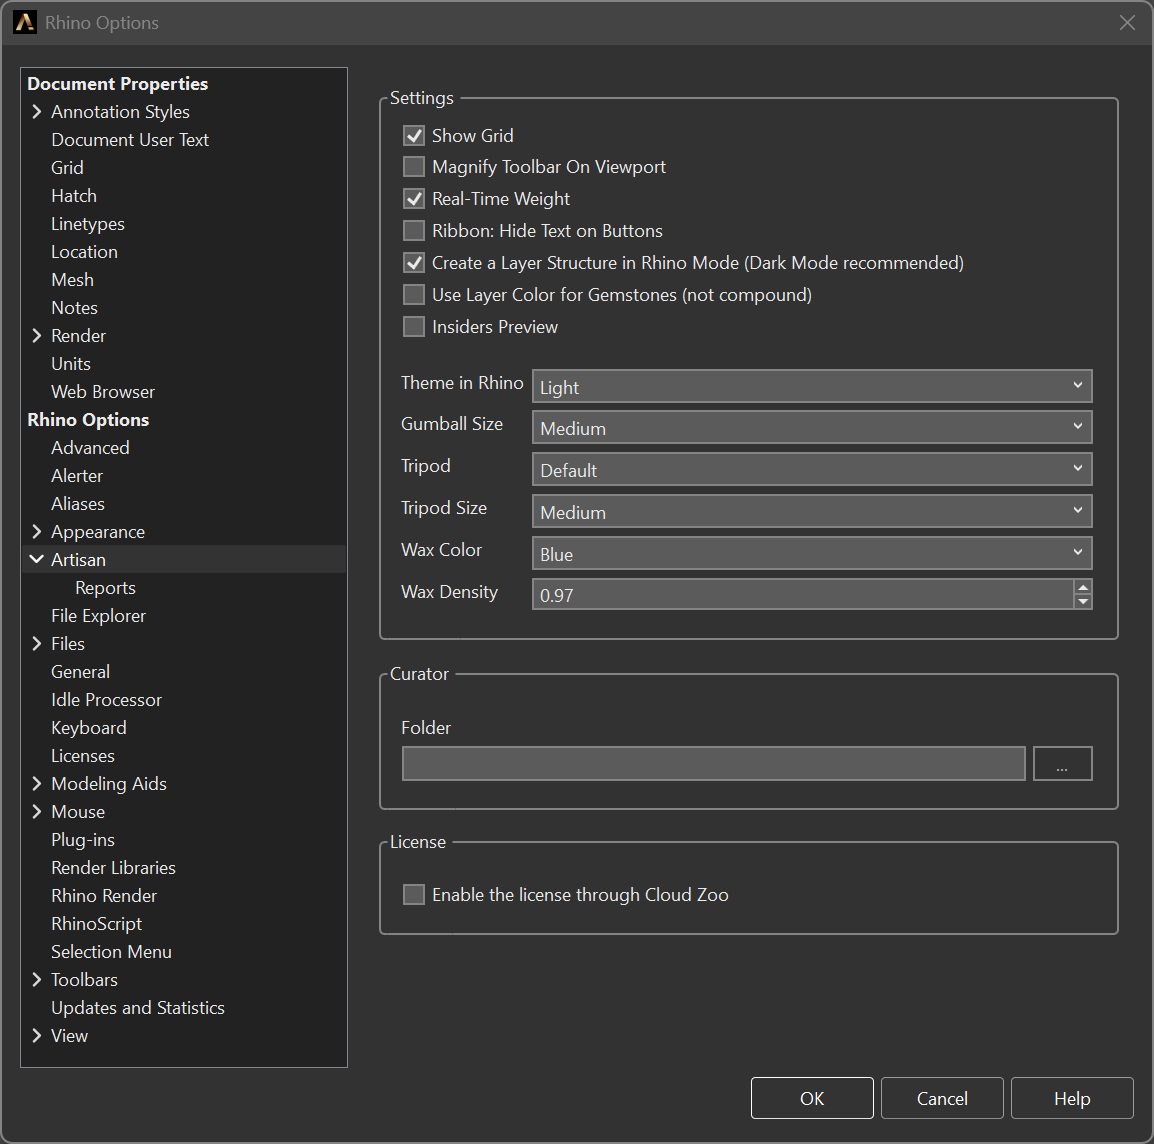Select the Selection Menu page
This screenshot has width=1154, height=1144.
click(x=111, y=951)
